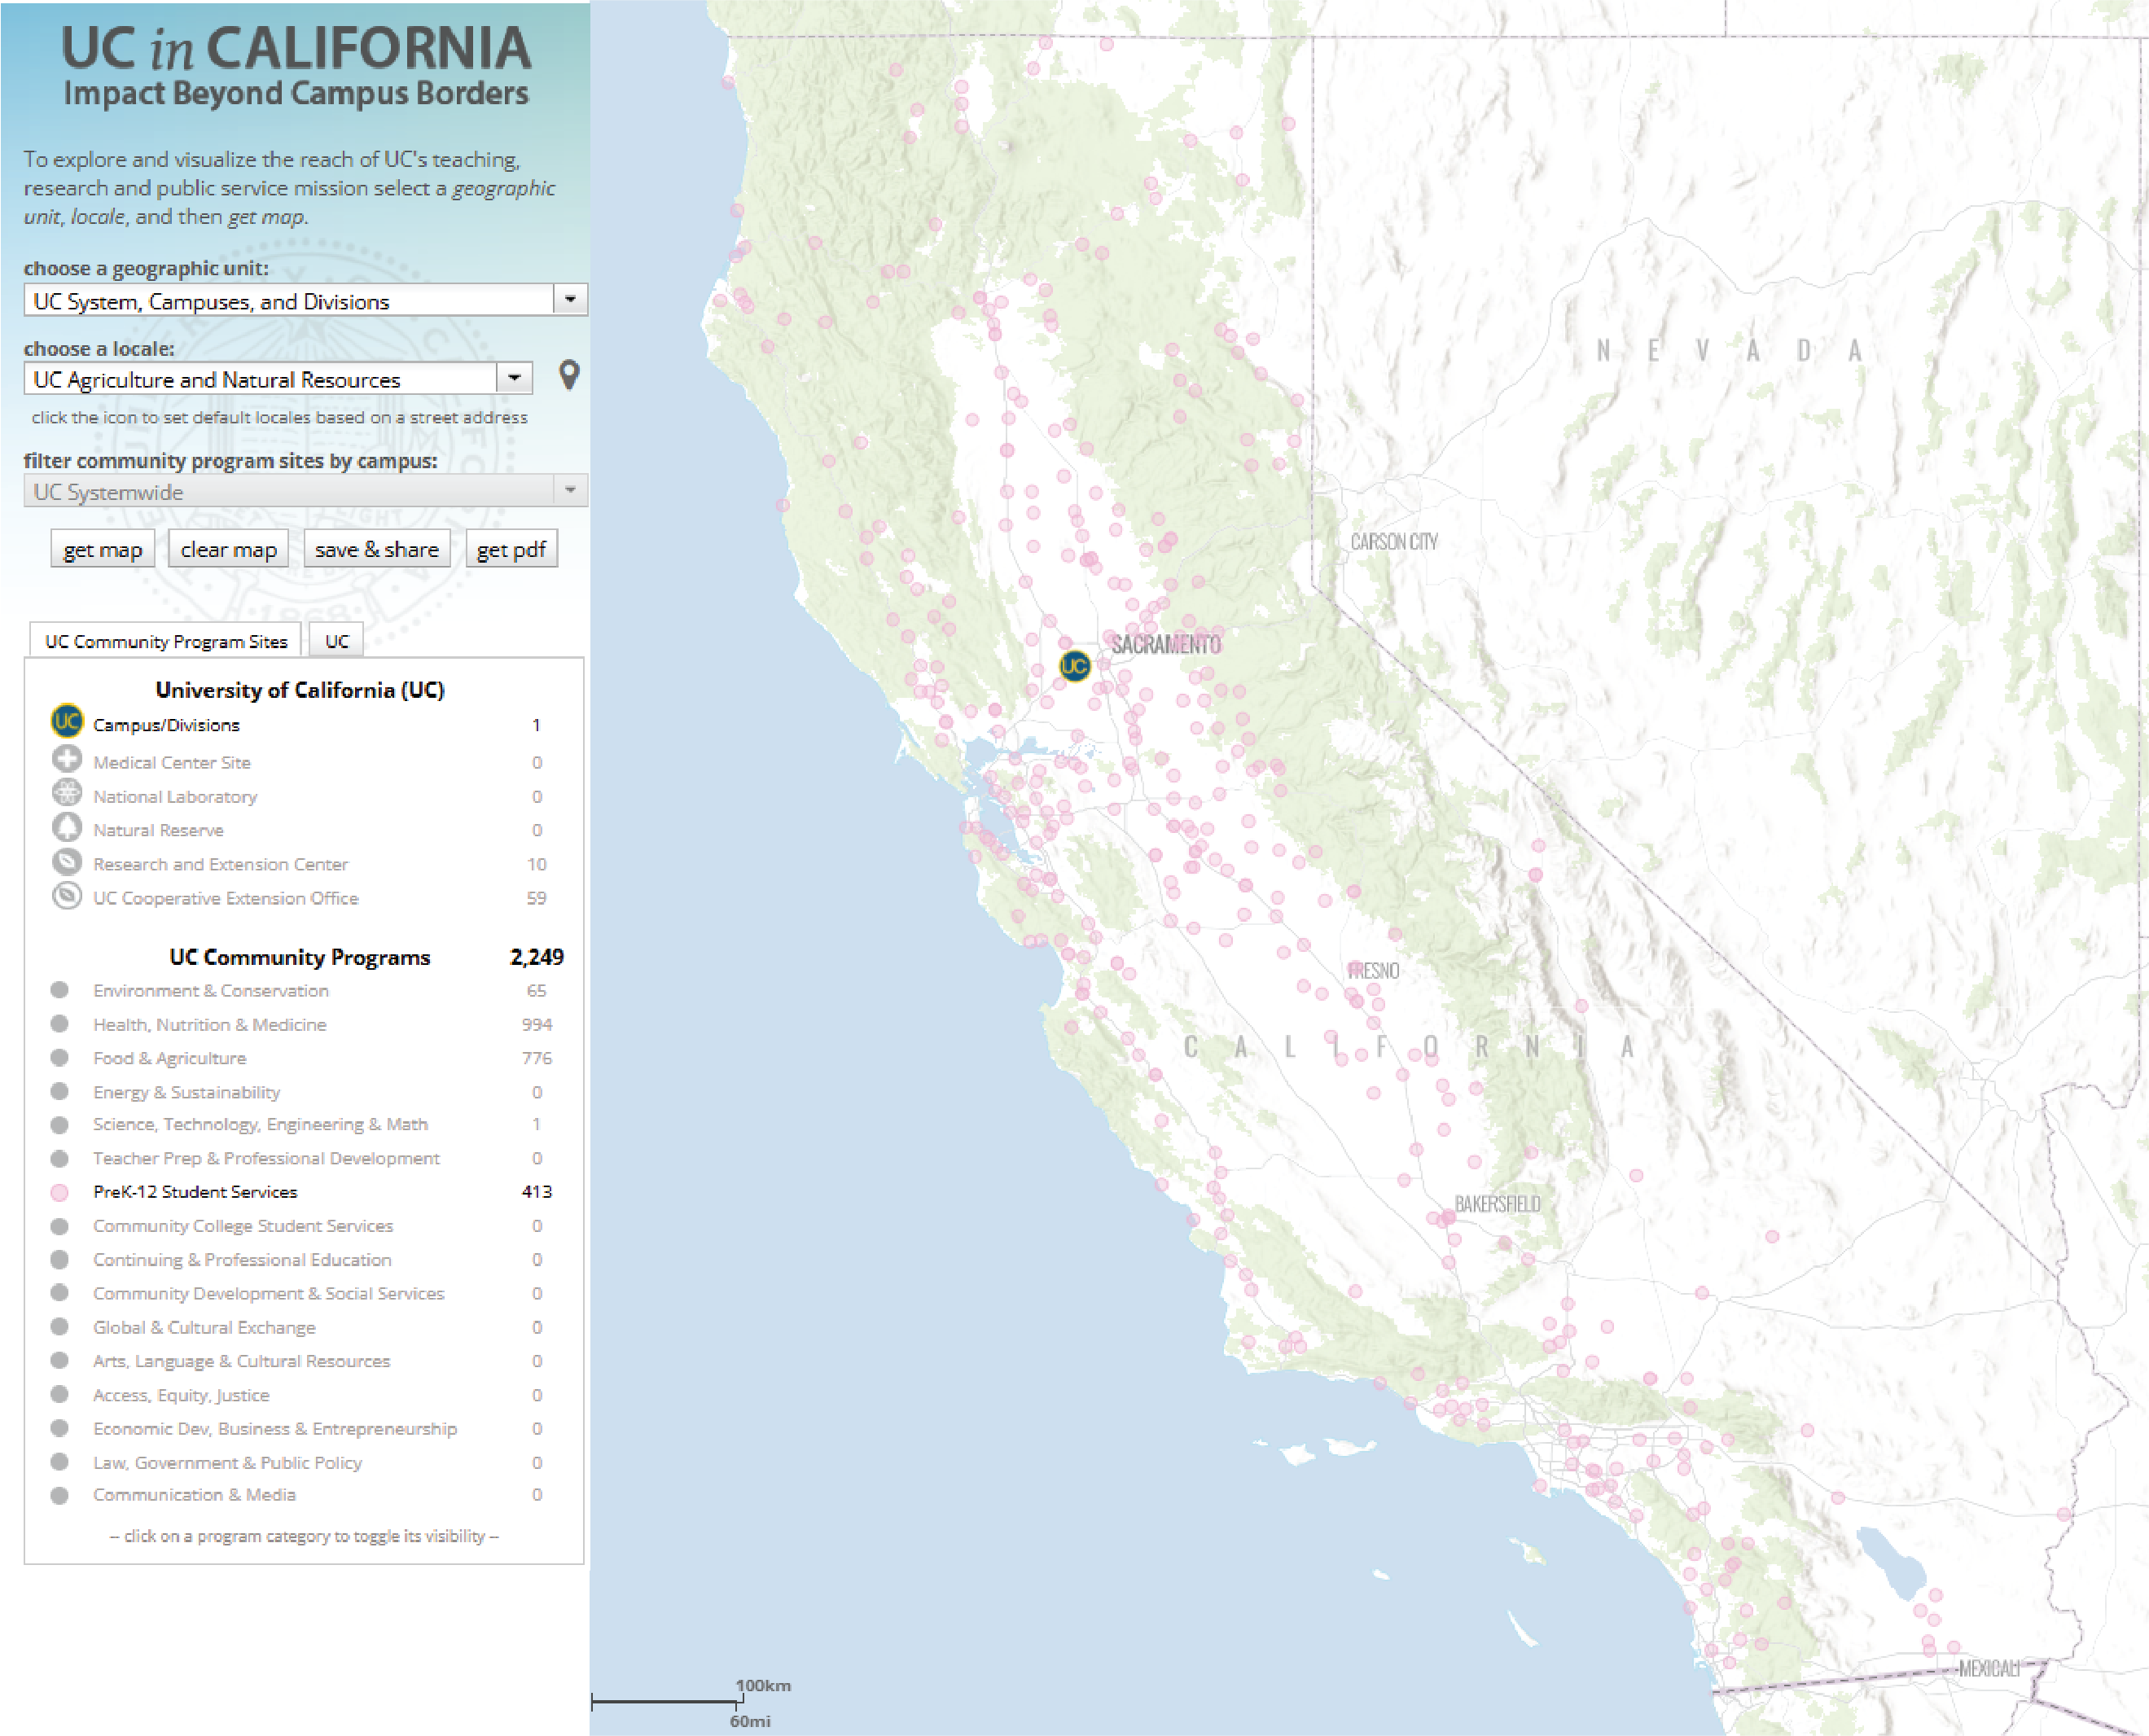2149x1736 pixels.
Task: Click the 2,249 community programs total
Action: [x=537, y=957]
